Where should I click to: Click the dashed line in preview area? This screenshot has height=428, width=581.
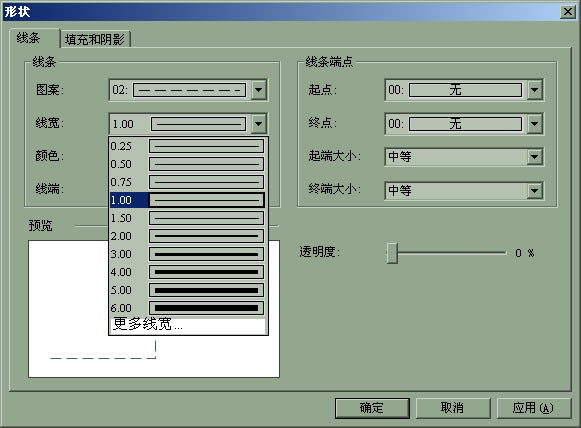[102, 358]
